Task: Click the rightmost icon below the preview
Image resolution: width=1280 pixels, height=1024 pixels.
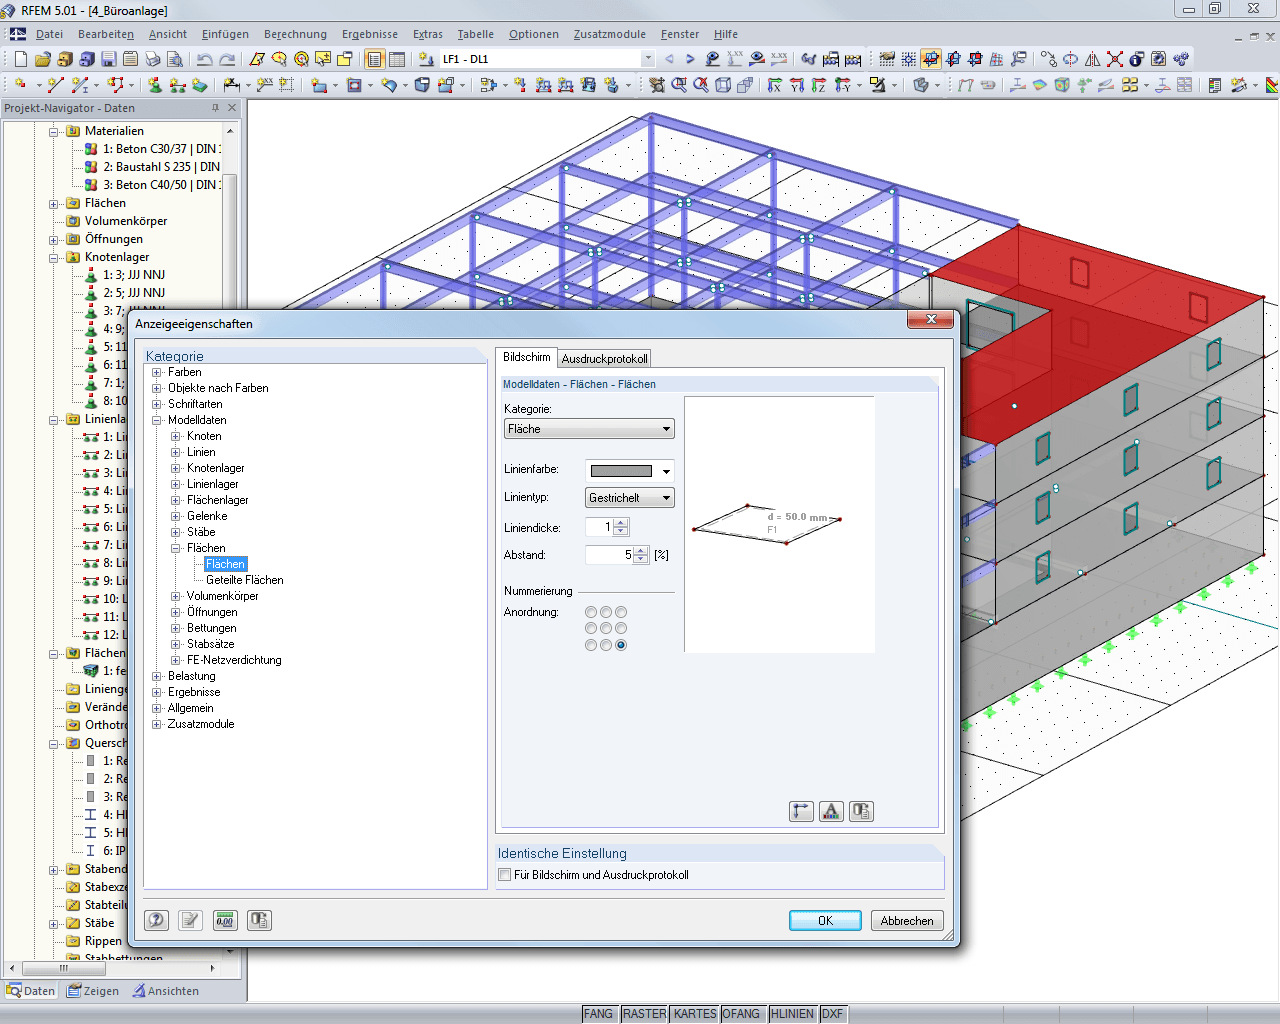Action: [x=861, y=811]
